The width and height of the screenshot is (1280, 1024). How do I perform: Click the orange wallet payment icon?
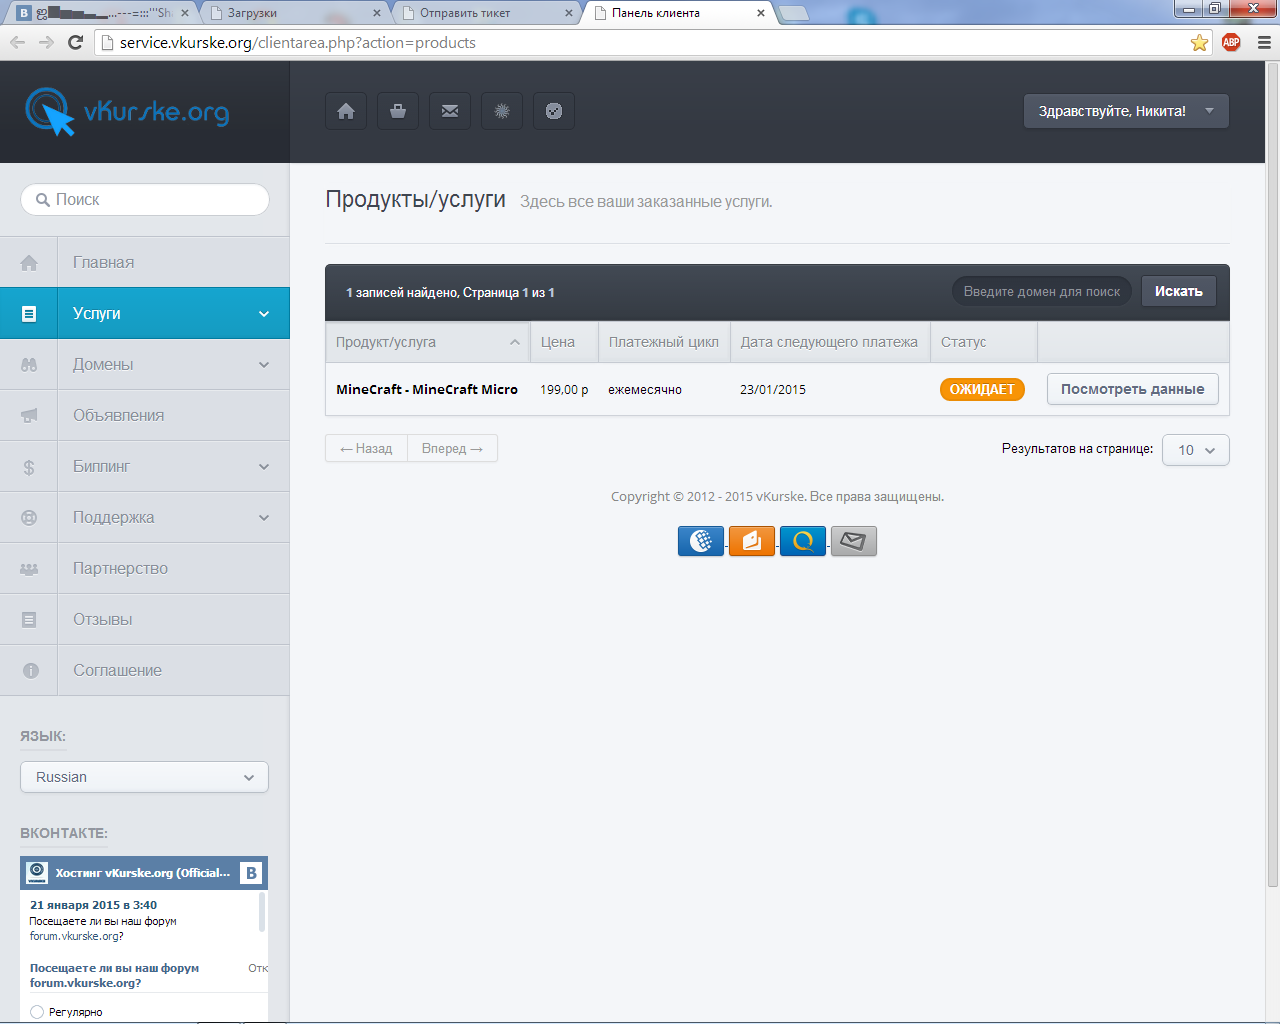pos(752,541)
